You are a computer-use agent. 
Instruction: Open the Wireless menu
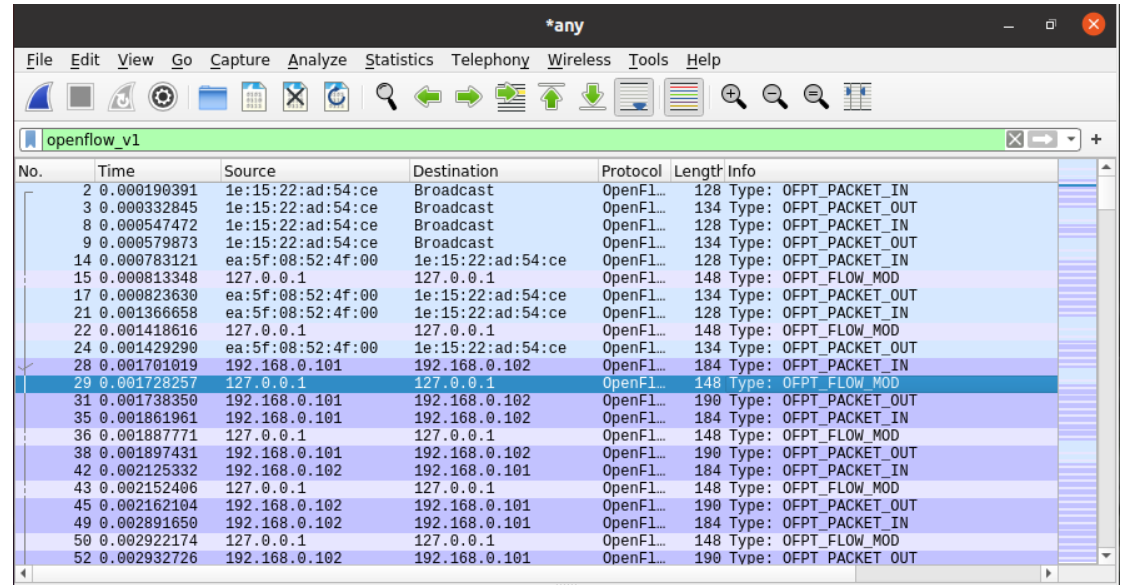tap(579, 60)
